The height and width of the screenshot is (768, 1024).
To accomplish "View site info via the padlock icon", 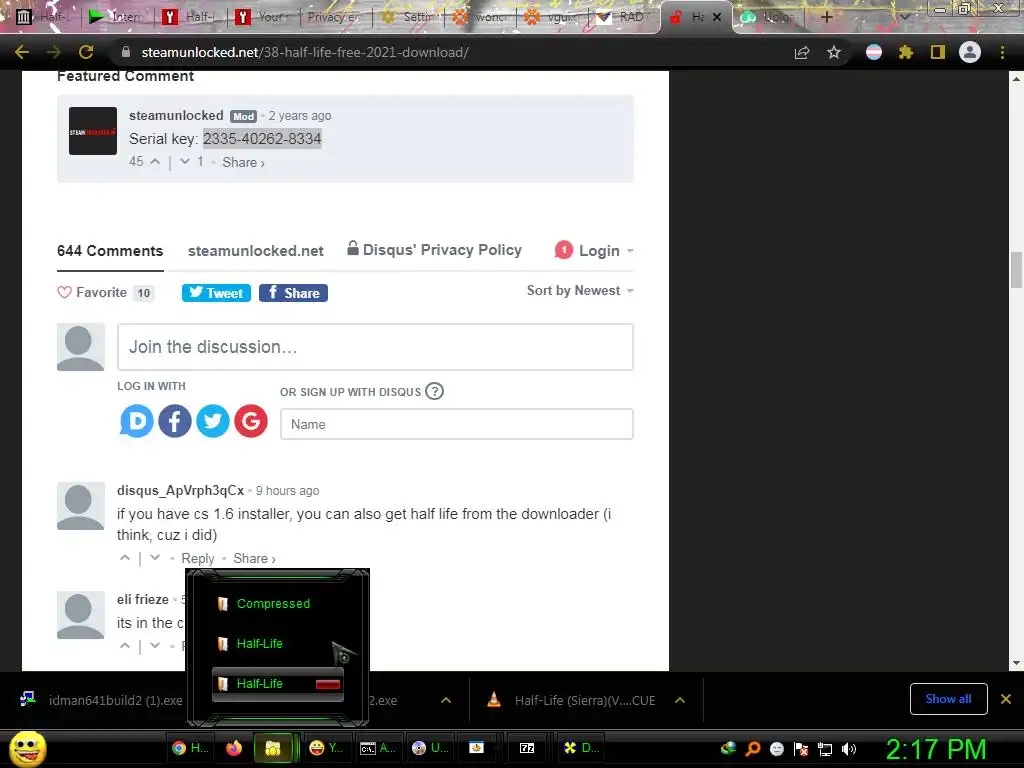I will (x=126, y=52).
